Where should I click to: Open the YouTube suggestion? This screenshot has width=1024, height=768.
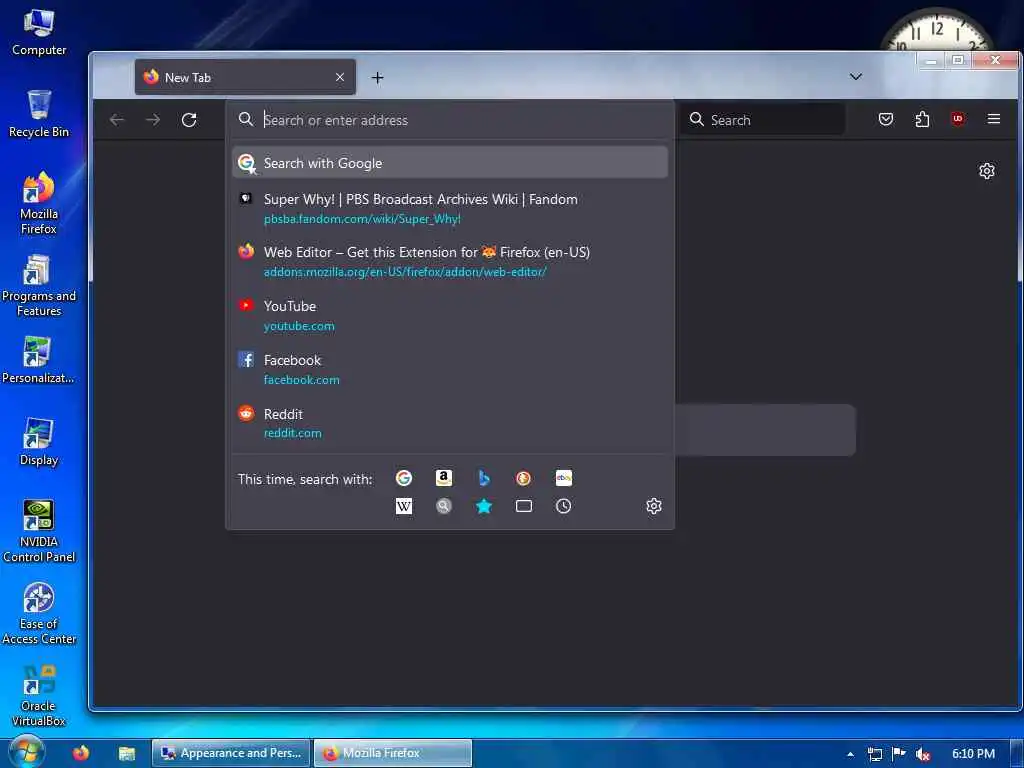(x=450, y=315)
